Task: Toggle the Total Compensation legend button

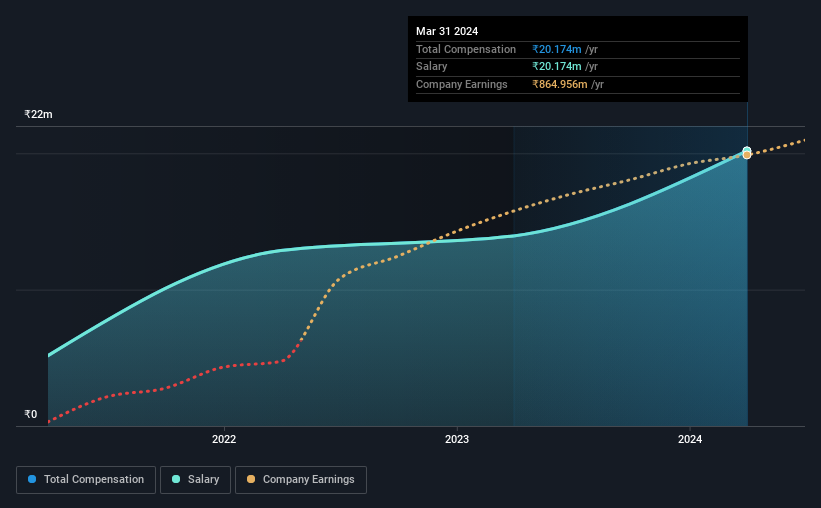Action: [x=86, y=480]
